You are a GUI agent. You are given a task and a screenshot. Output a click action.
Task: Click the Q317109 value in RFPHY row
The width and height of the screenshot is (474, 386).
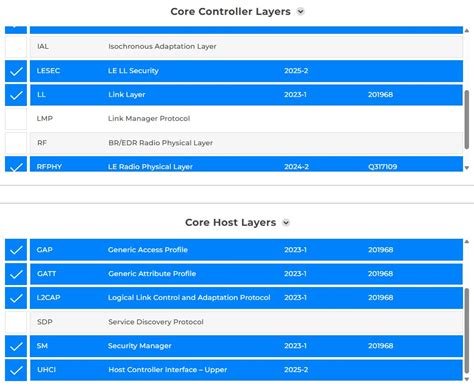tap(382, 167)
